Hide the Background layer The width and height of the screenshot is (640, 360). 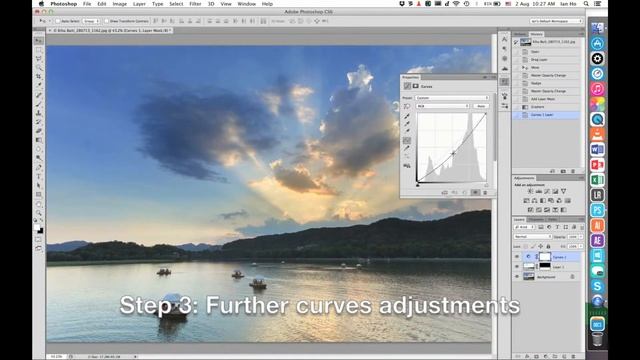click(x=517, y=277)
